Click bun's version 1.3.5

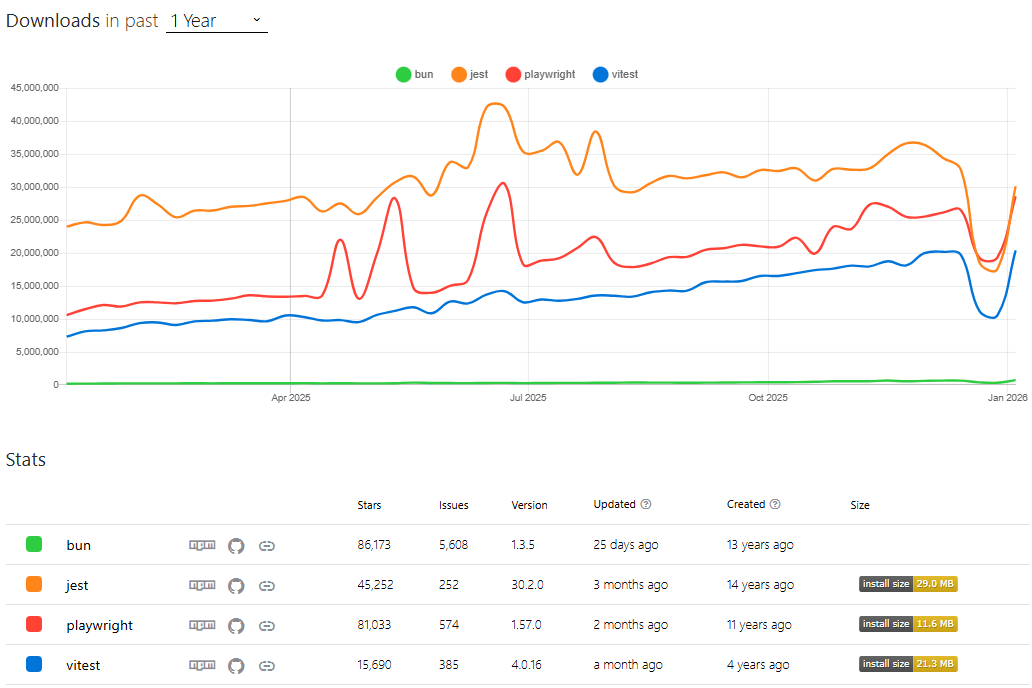[523, 545]
